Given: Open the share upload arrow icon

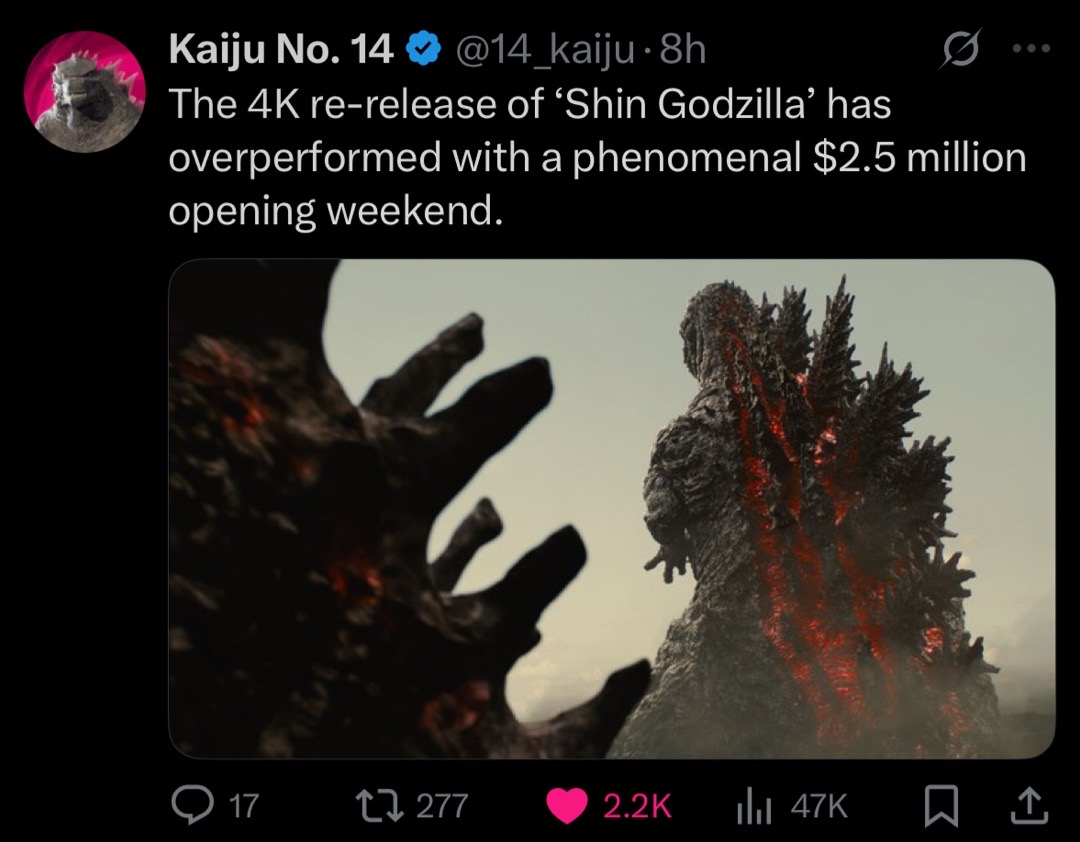Looking at the screenshot, I should (x=1029, y=806).
